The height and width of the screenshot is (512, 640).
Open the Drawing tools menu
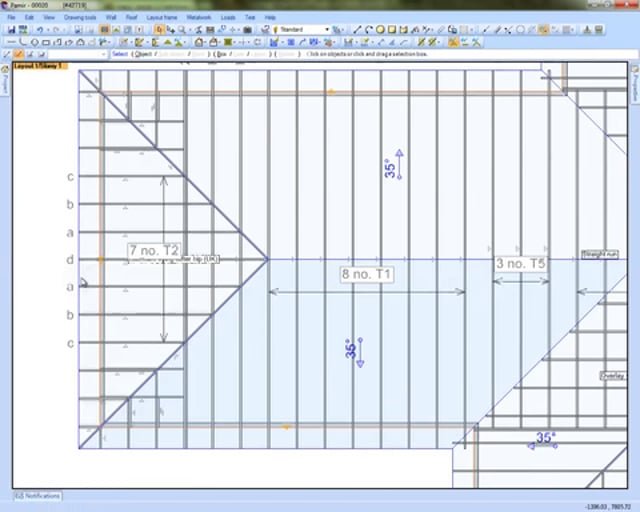80,18
